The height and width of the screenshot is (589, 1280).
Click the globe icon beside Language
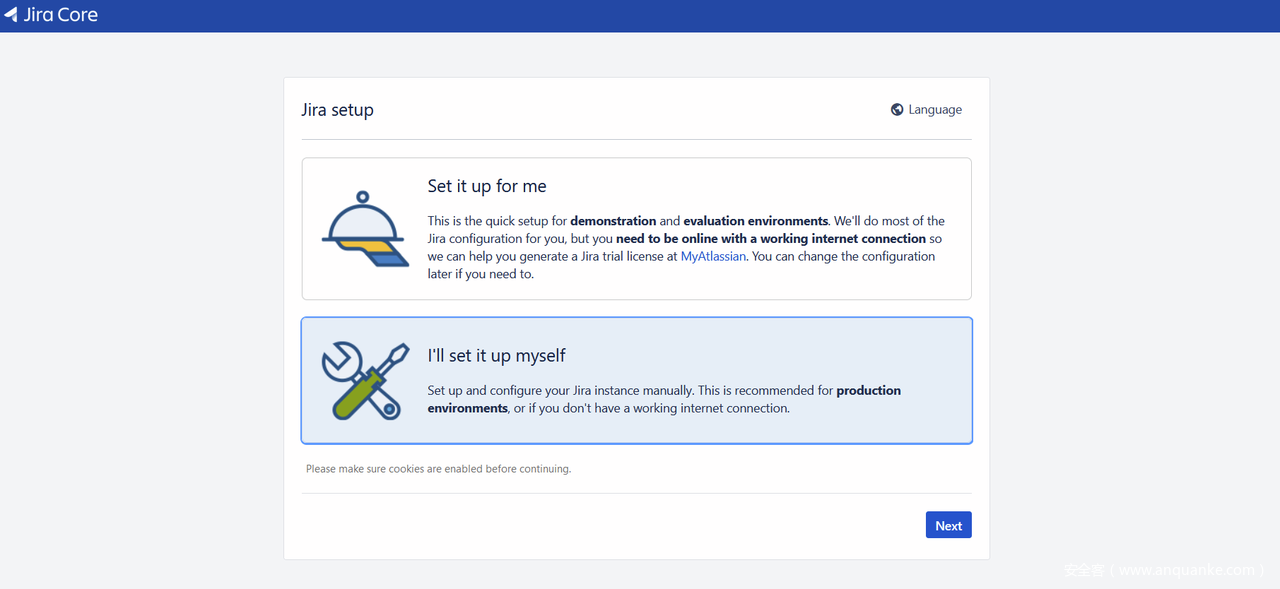[x=897, y=110]
